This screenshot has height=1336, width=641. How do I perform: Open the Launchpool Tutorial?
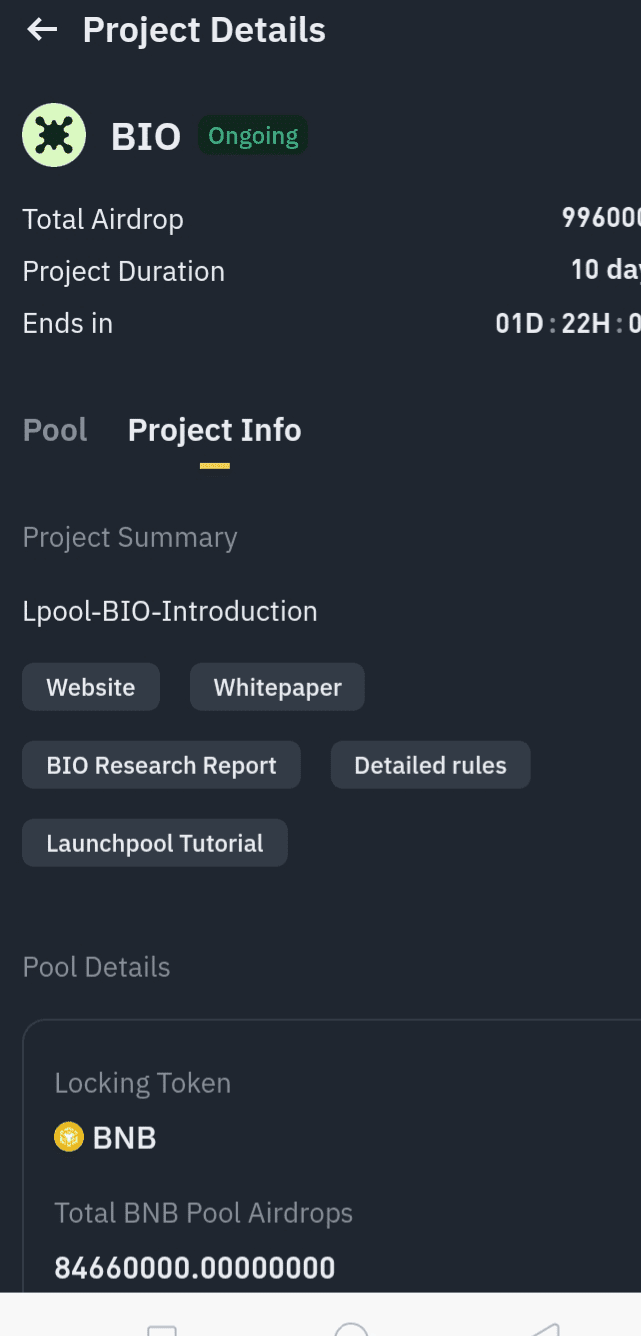[155, 843]
